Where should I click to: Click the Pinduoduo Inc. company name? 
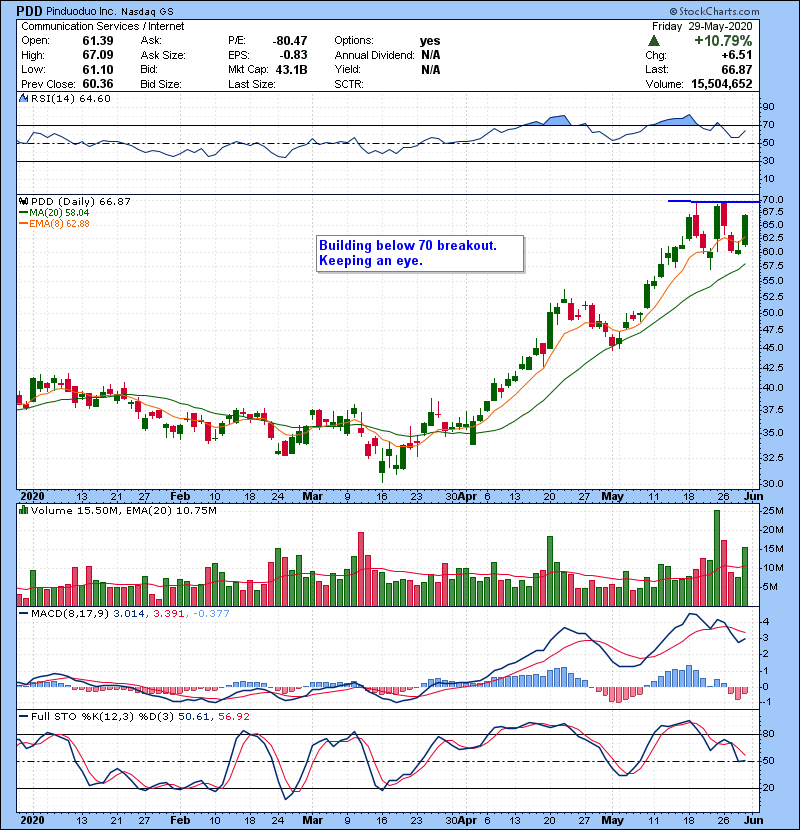coord(80,12)
